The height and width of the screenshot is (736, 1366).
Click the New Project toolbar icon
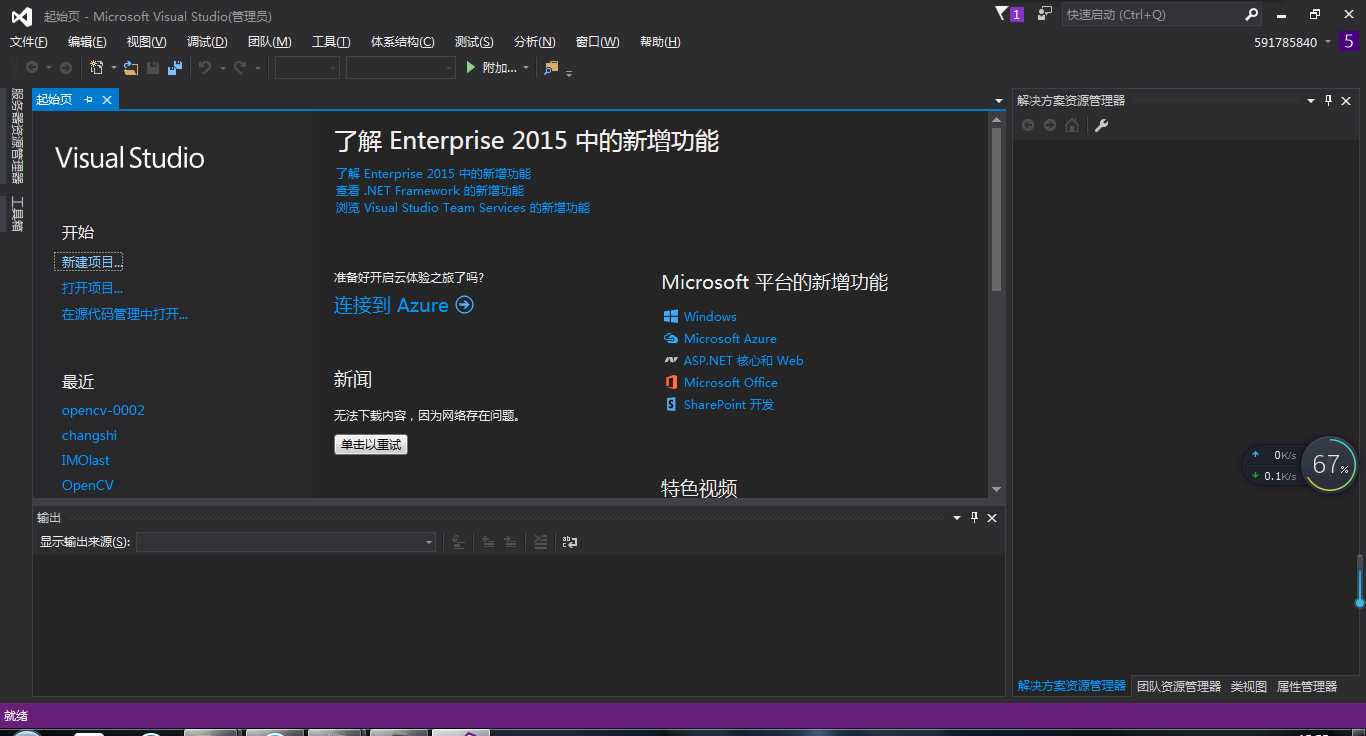[x=96, y=67]
